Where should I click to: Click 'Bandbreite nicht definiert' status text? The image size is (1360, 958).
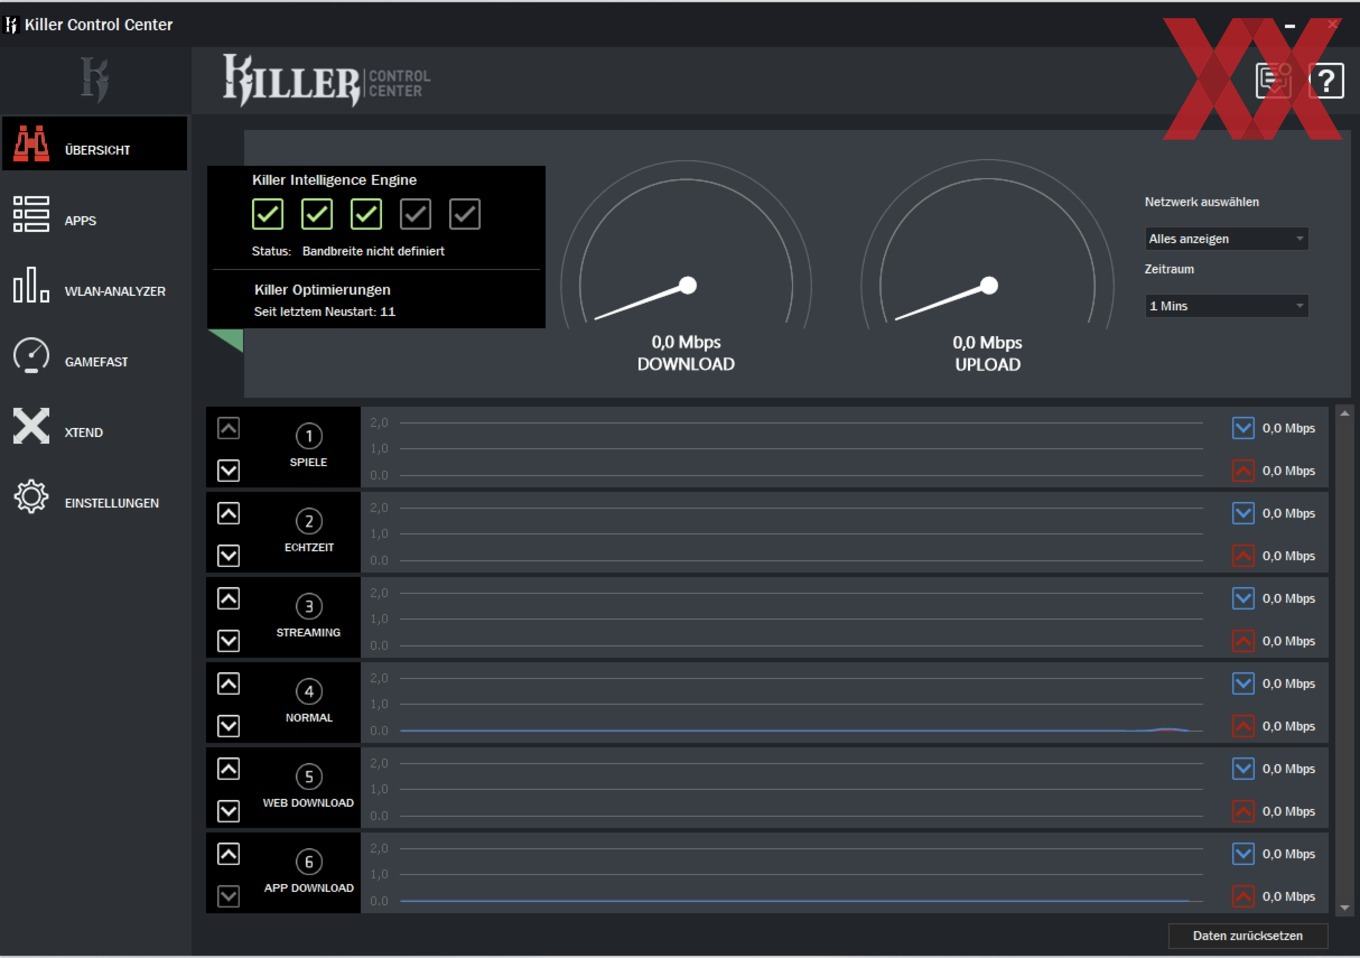click(x=373, y=251)
